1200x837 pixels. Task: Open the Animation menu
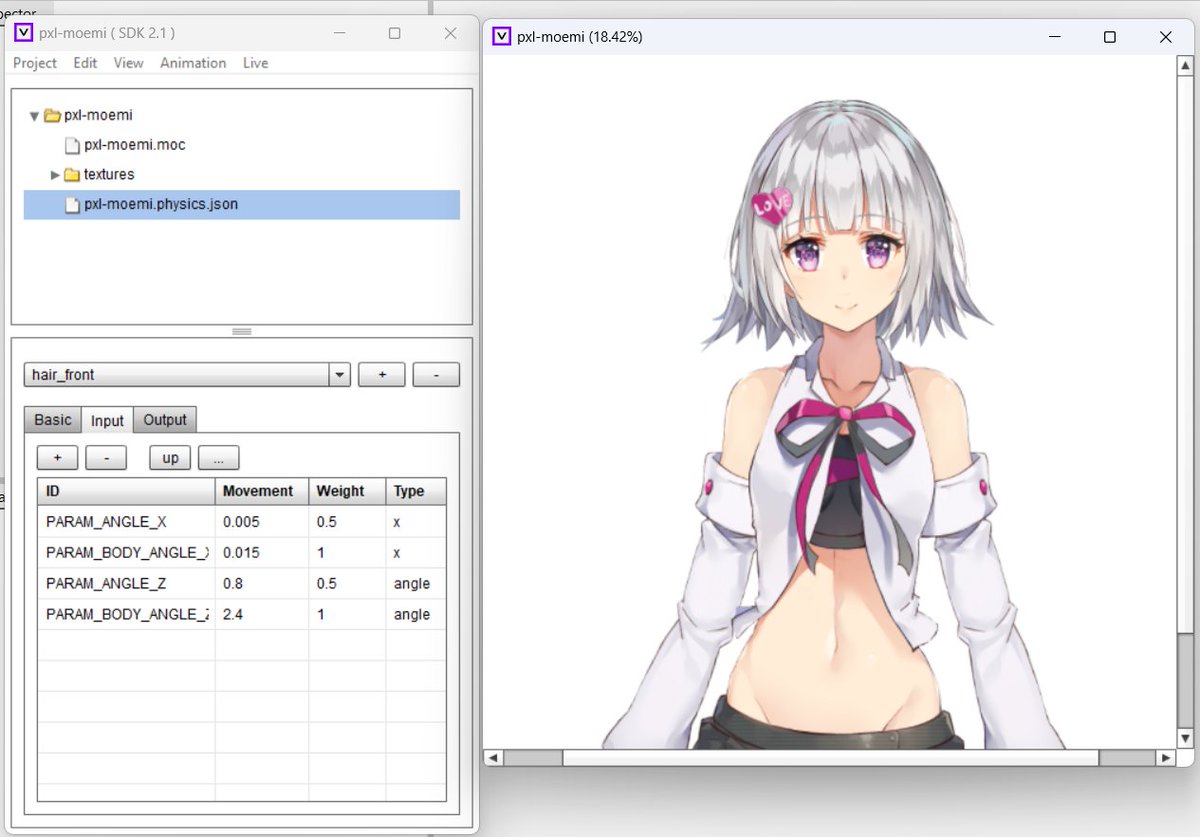click(192, 62)
